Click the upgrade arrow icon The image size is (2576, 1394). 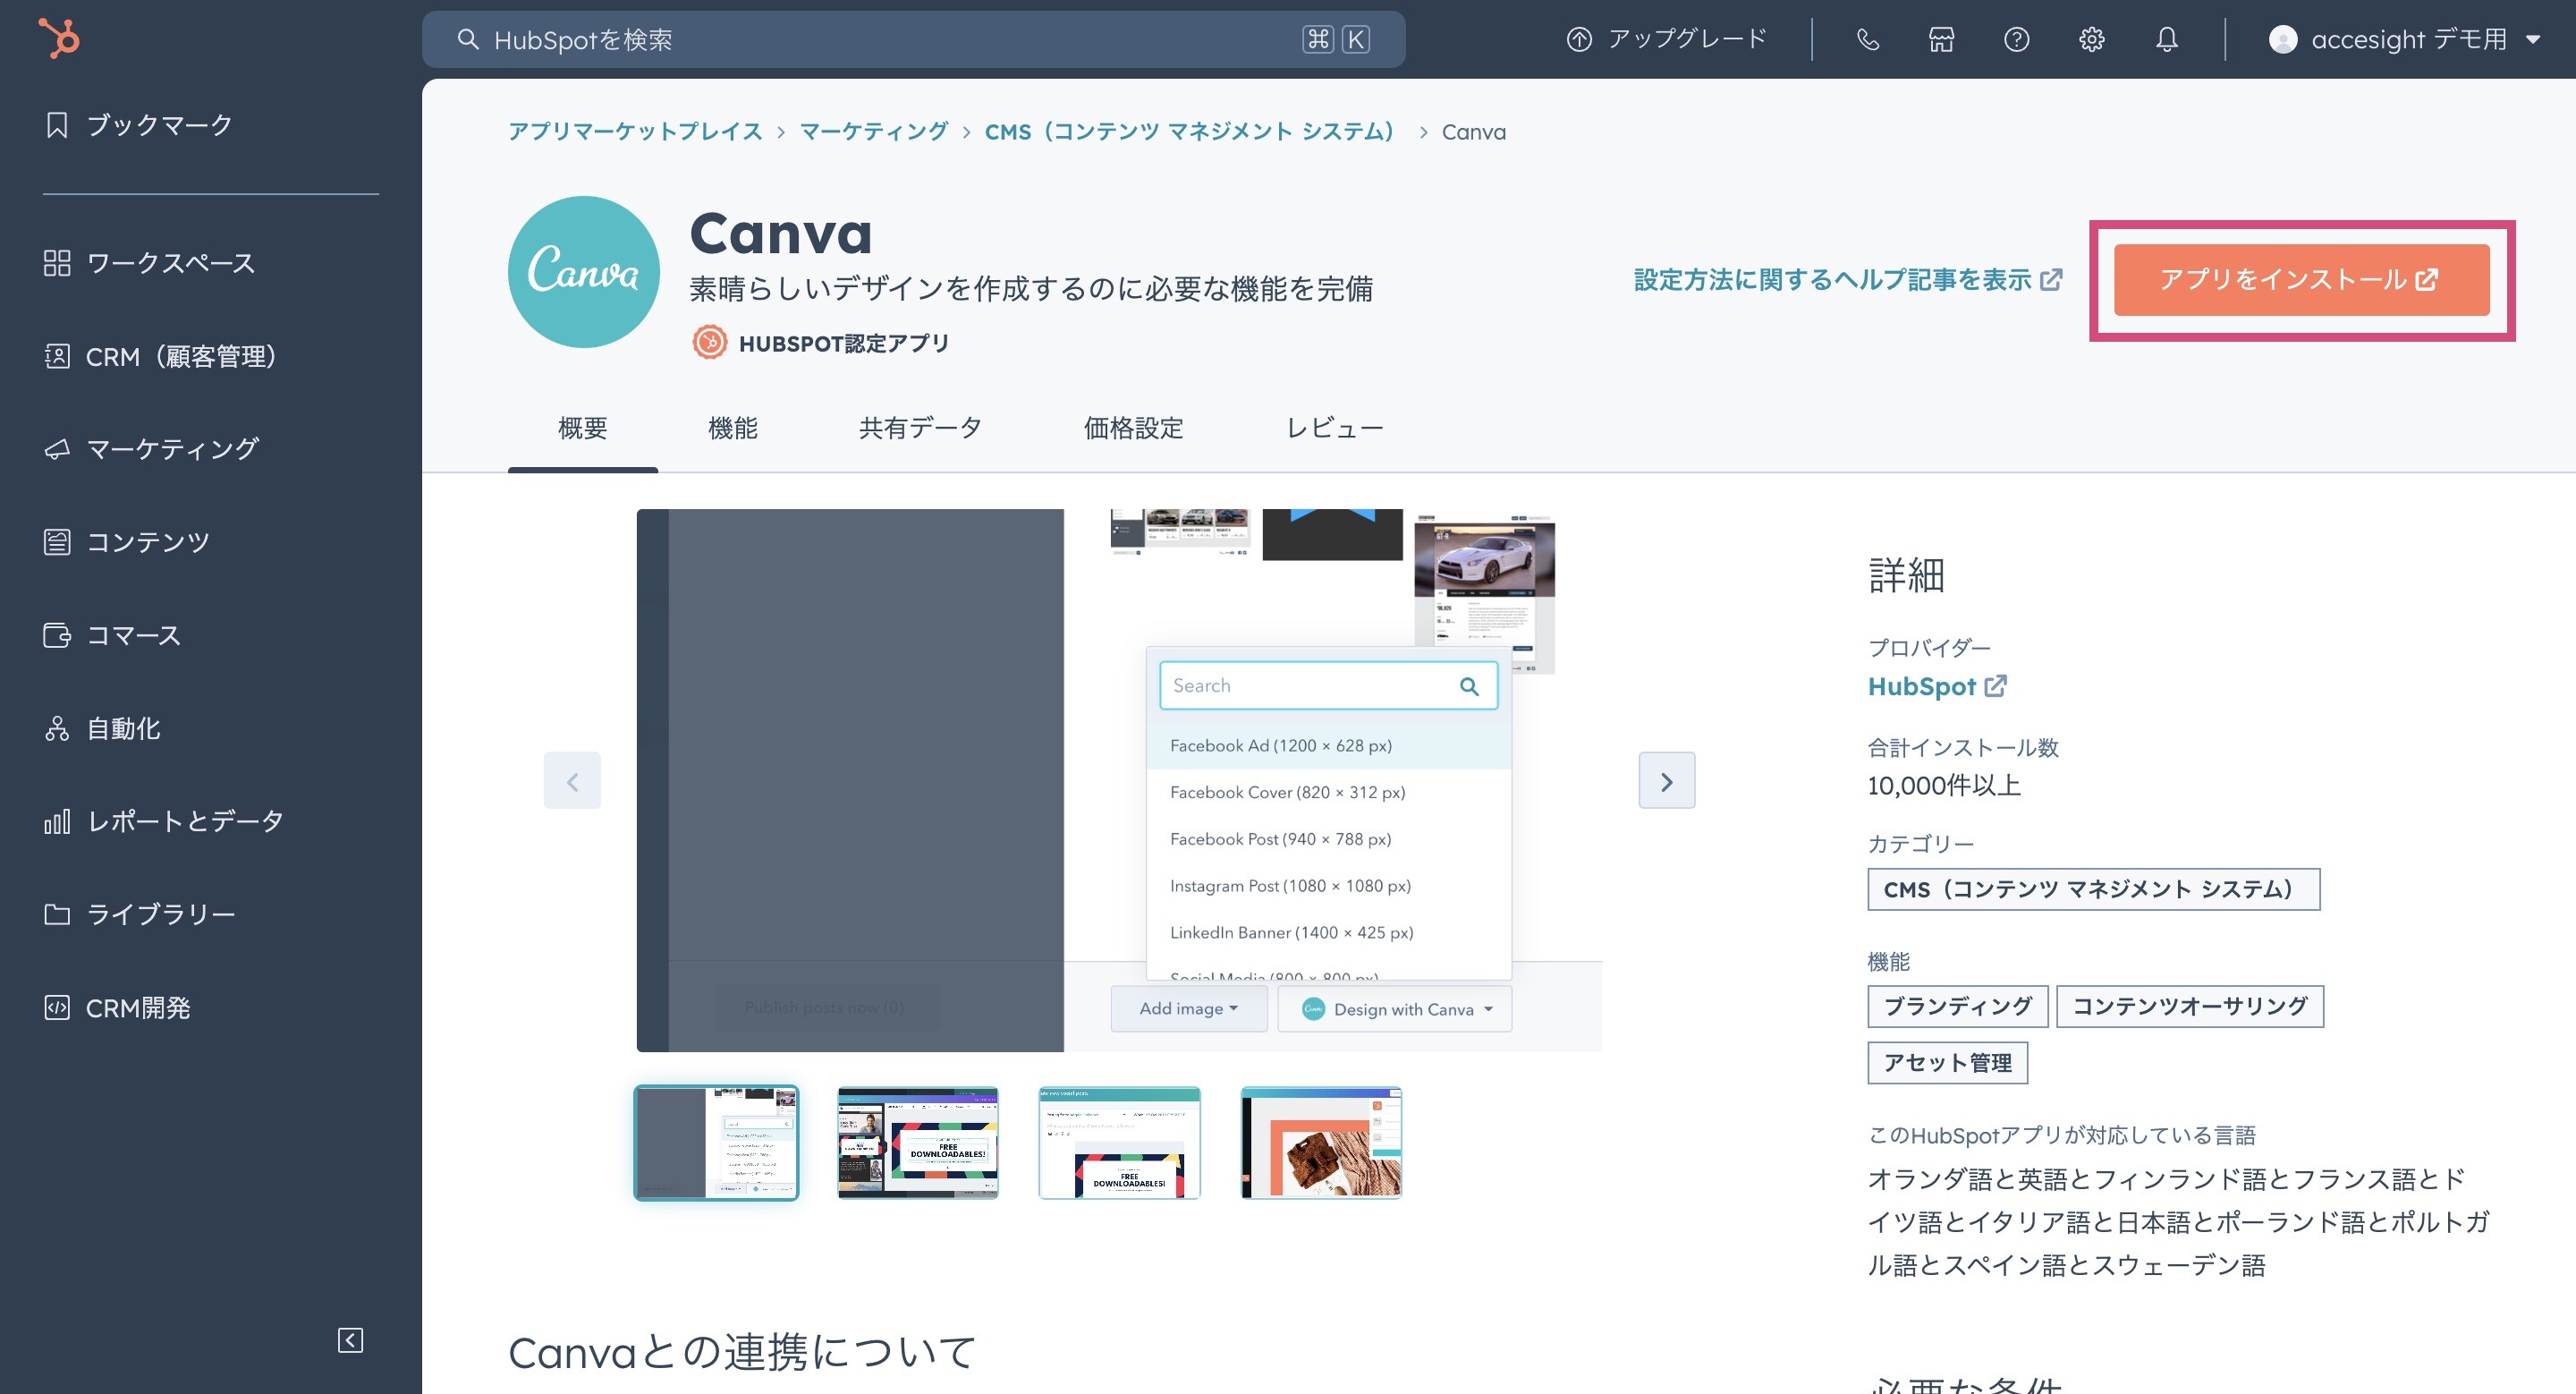pyautogui.click(x=1578, y=39)
